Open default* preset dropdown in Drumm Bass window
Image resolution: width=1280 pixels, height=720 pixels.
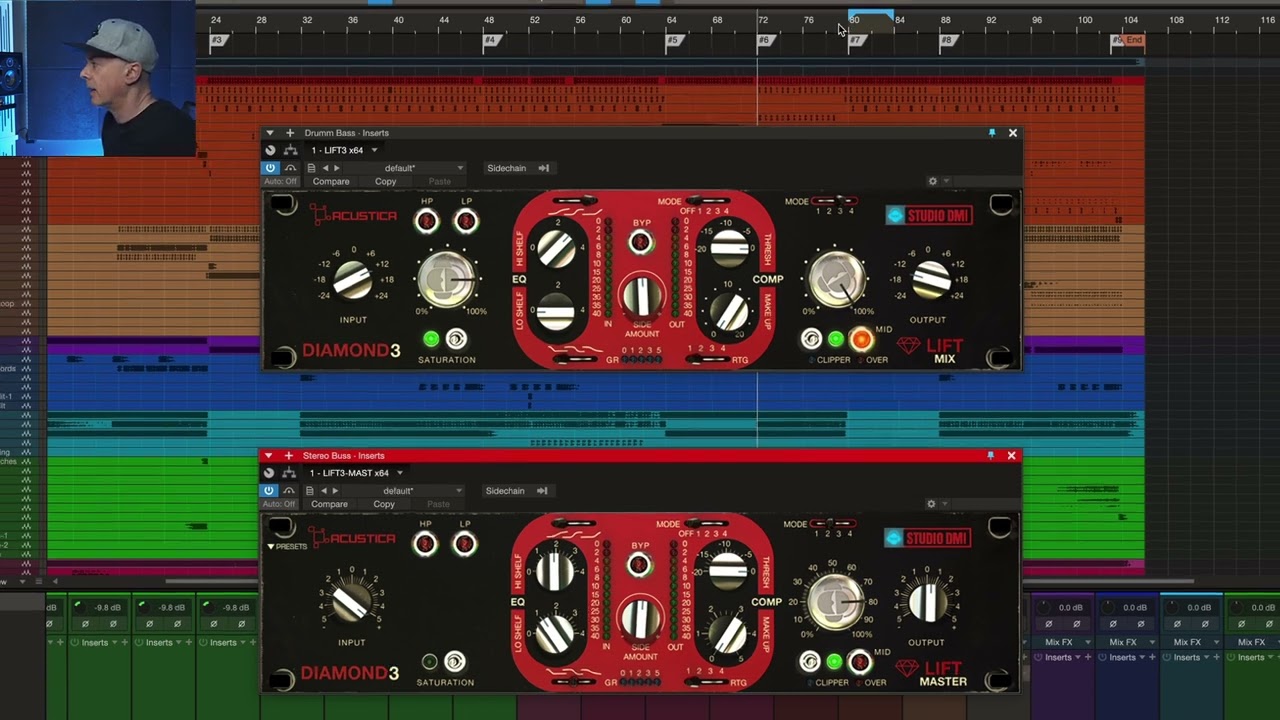(405, 168)
